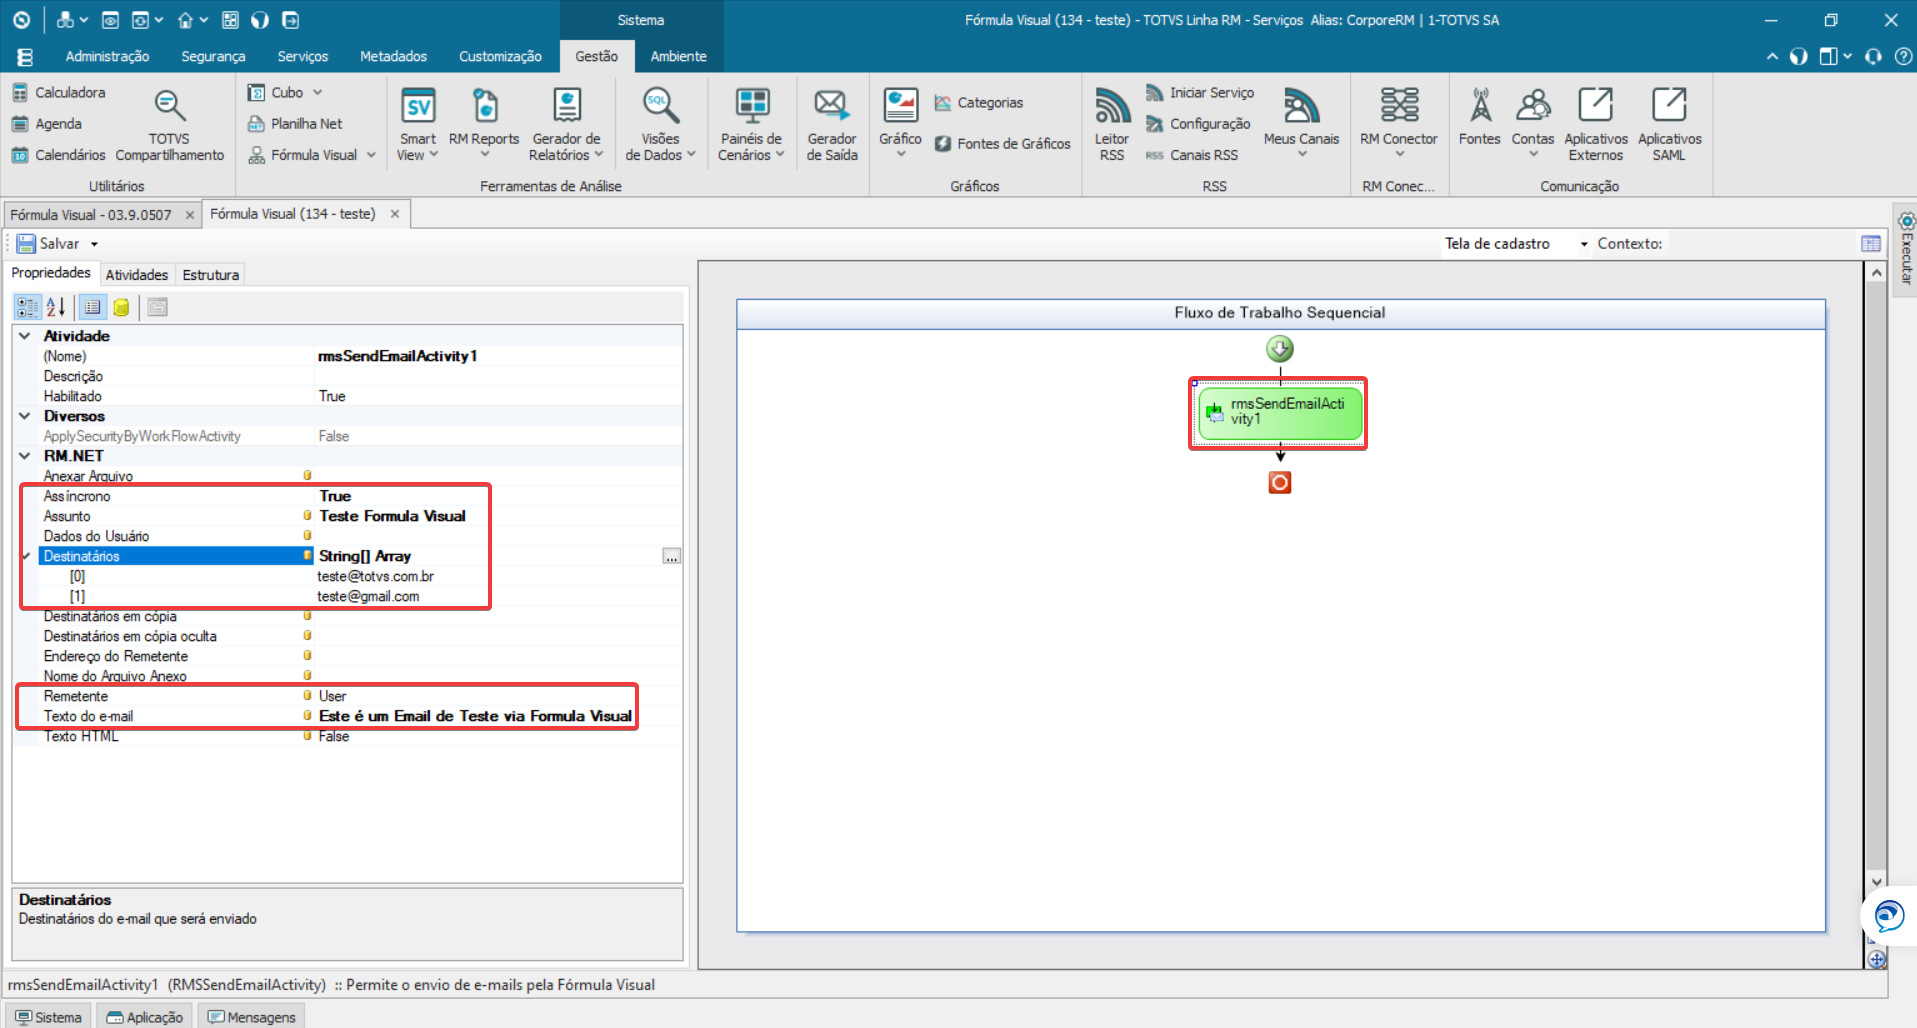Open TOTVS Compartilhamento
1917x1028 pixels.
pos(169,125)
